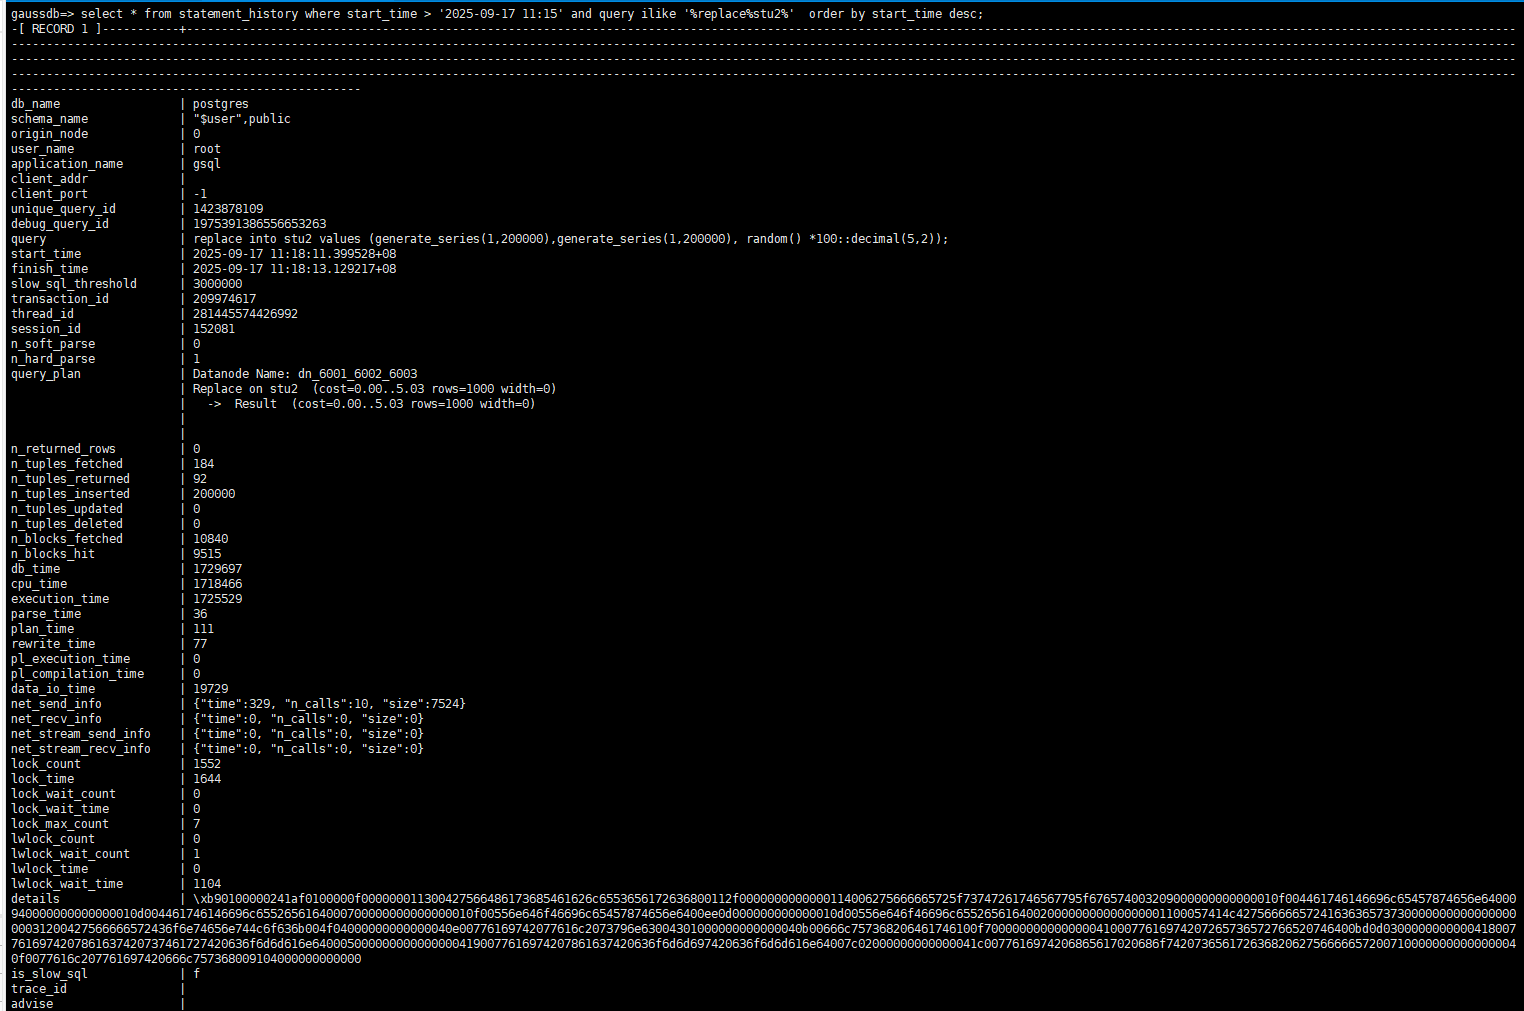The image size is (1524, 1011).
Task: Click the db_time value 1729697
Action: [217, 569]
